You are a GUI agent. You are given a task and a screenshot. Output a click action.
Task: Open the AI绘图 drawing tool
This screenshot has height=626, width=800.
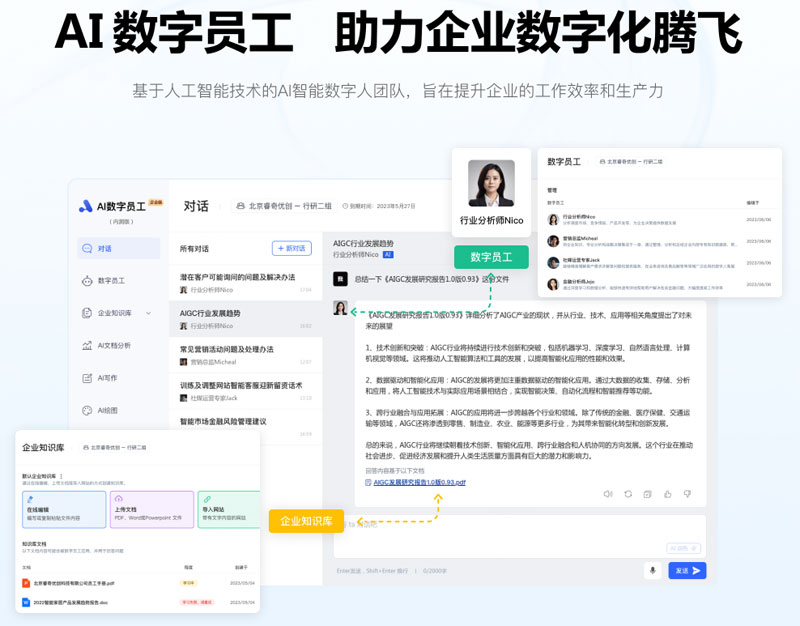(x=87, y=410)
